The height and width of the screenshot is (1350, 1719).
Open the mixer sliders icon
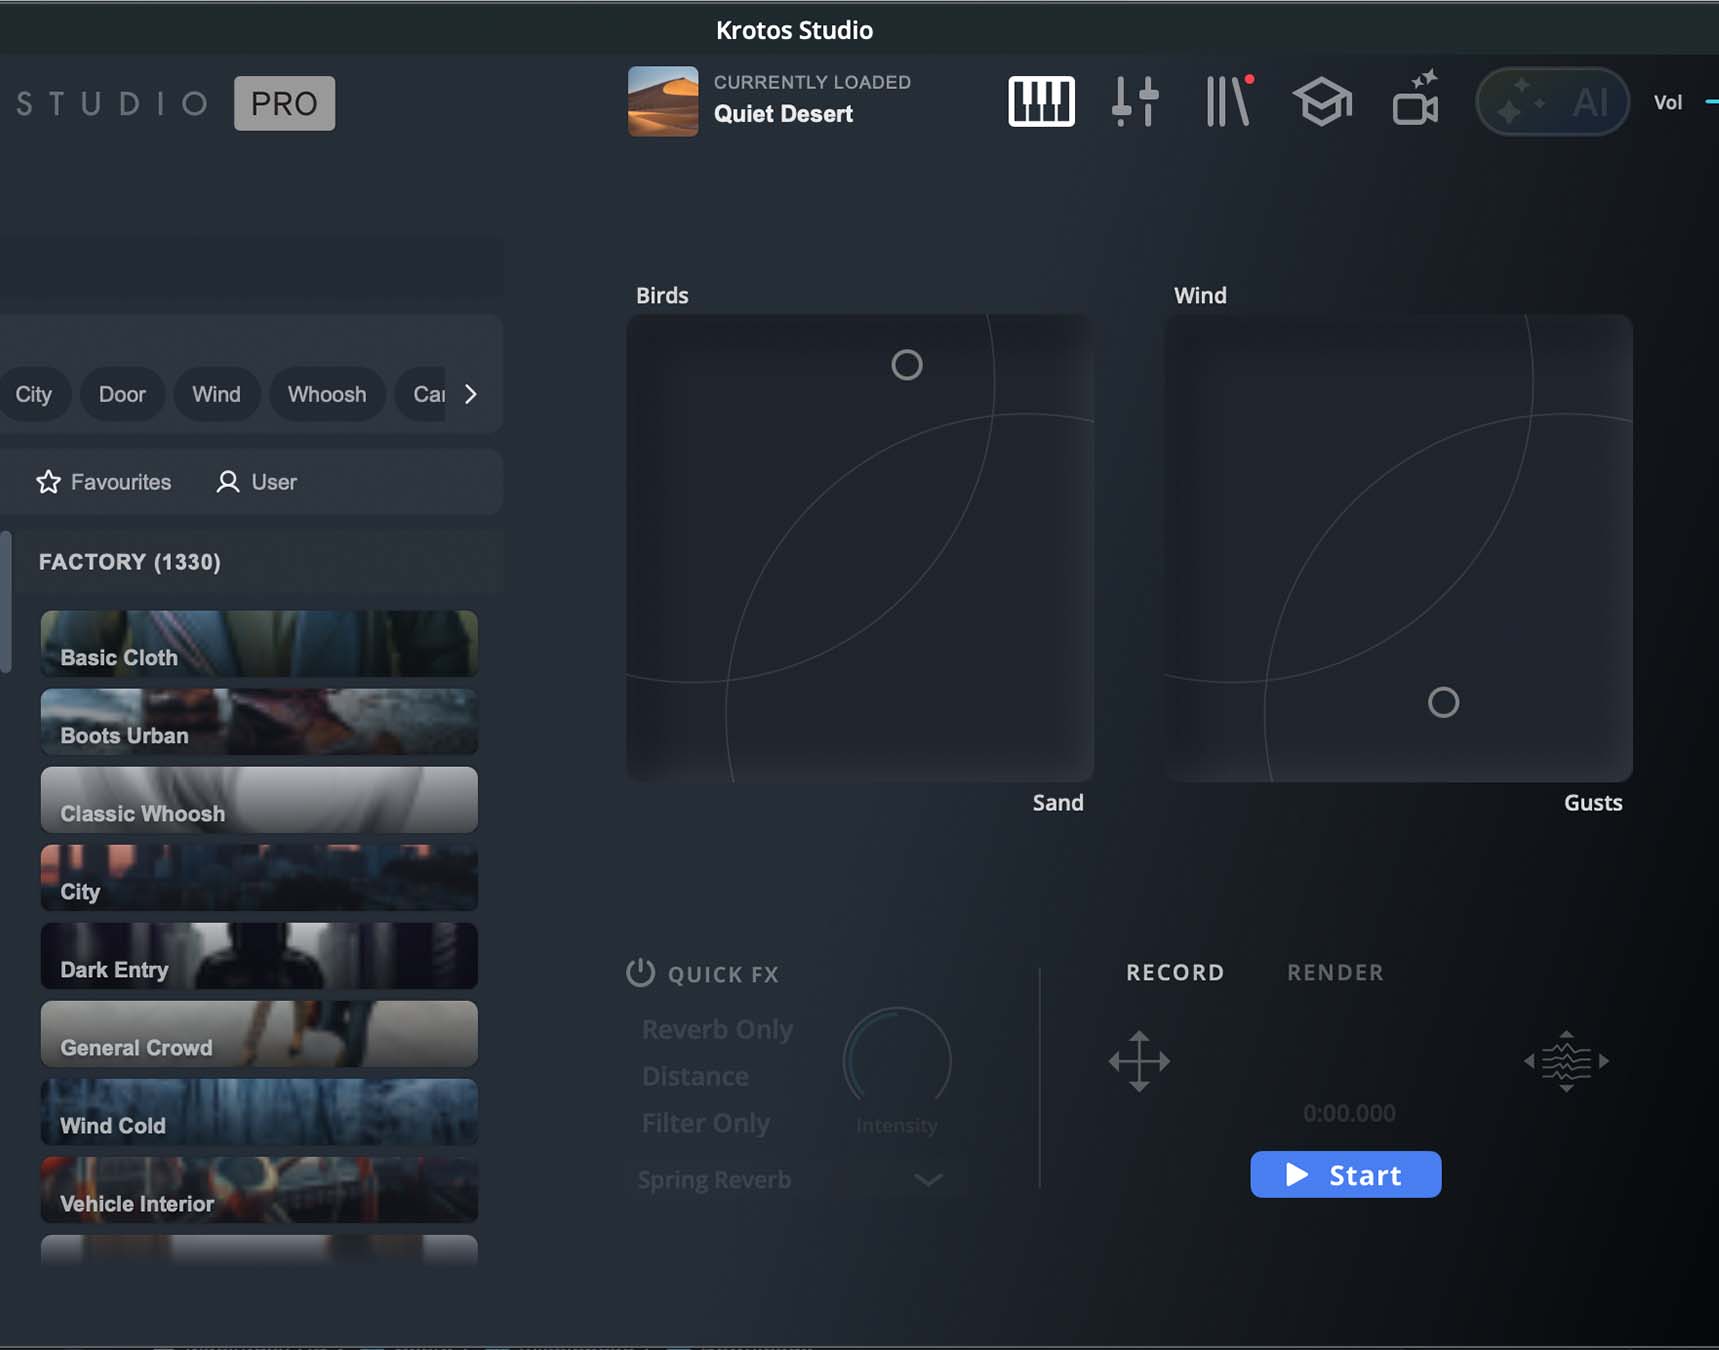click(1135, 101)
